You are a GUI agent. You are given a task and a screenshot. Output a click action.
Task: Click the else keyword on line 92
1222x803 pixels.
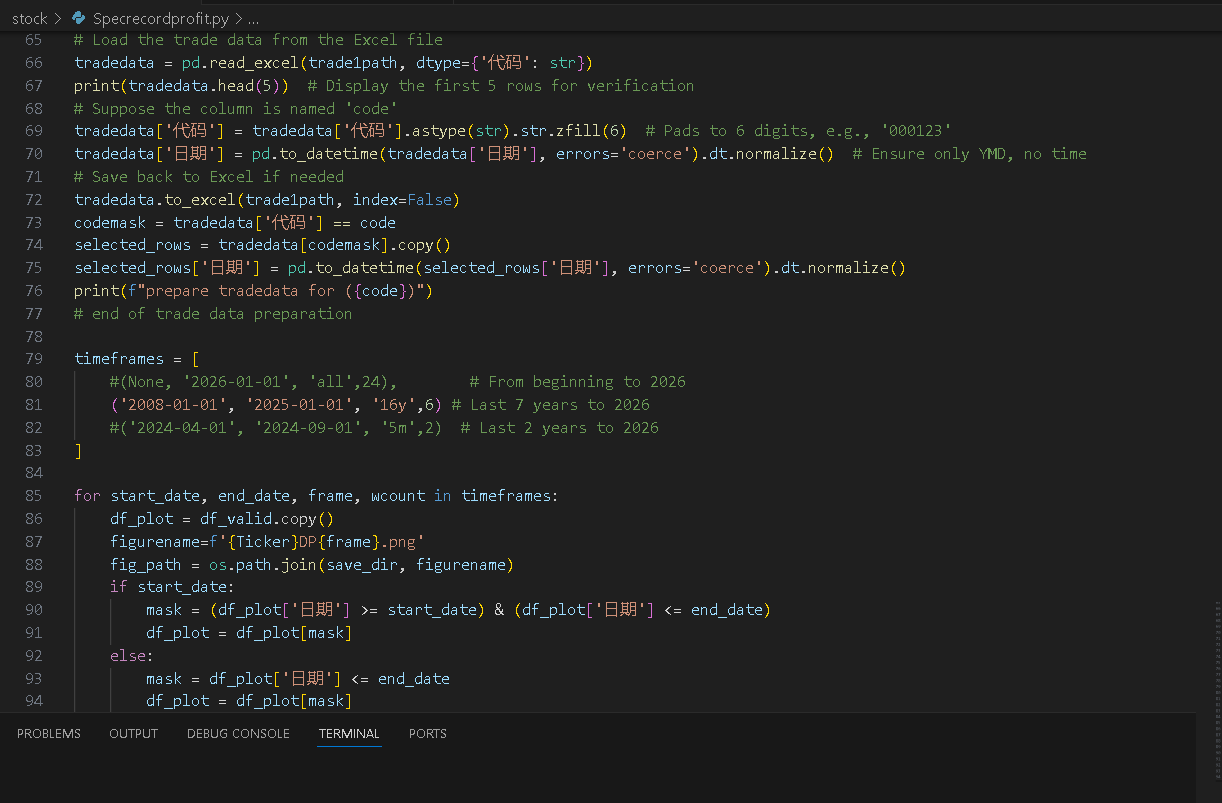(131, 656)
